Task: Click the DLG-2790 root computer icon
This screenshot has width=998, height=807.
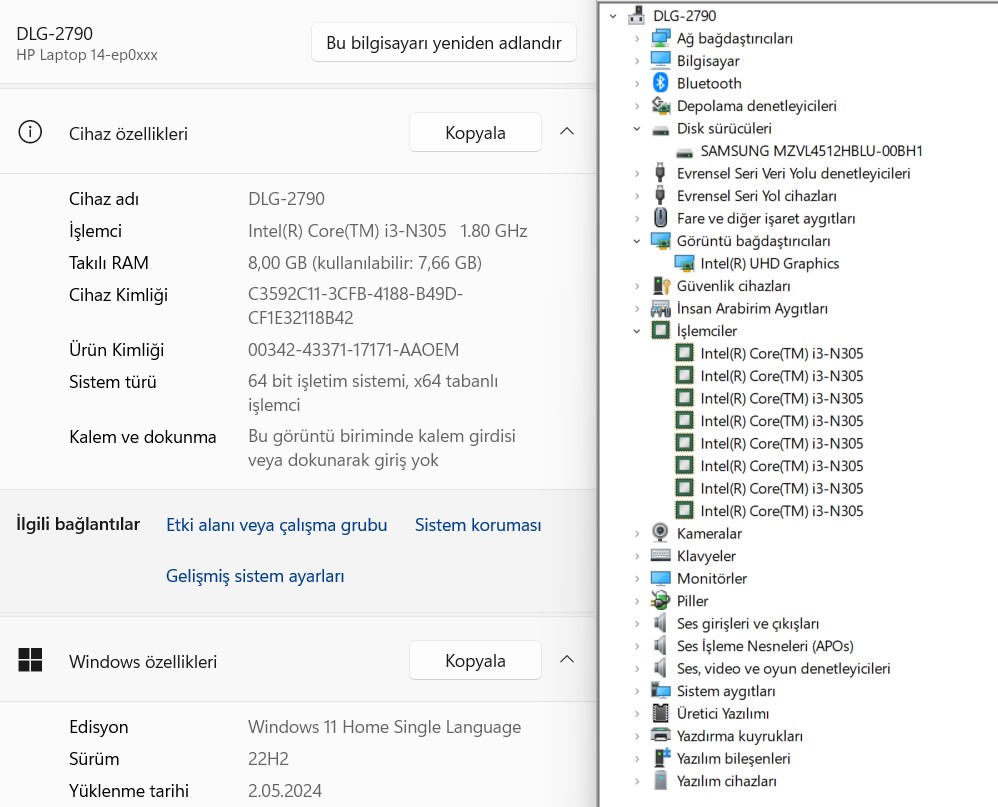Action: 636,15
